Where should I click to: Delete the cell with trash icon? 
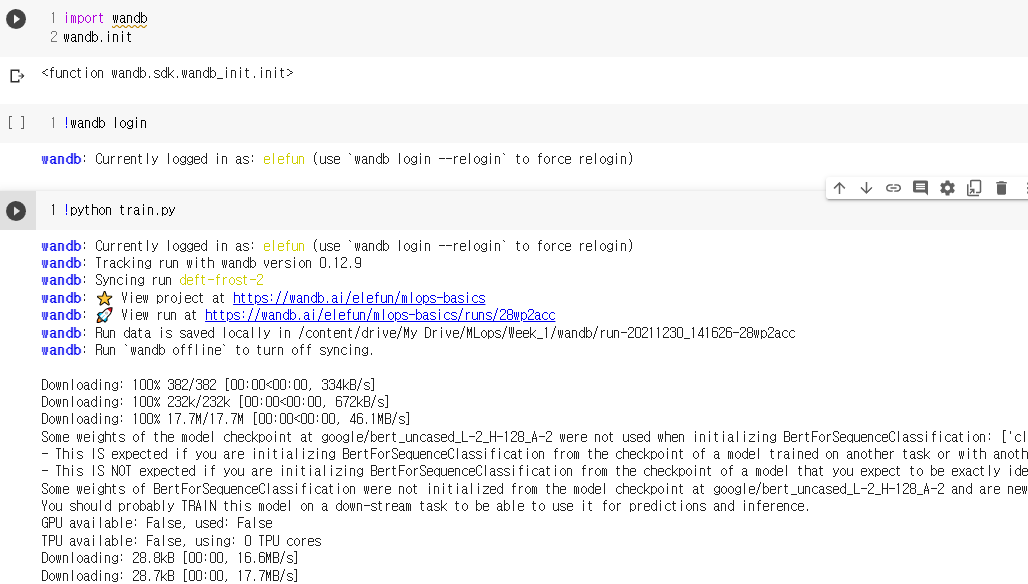(x=1001, y=188)
